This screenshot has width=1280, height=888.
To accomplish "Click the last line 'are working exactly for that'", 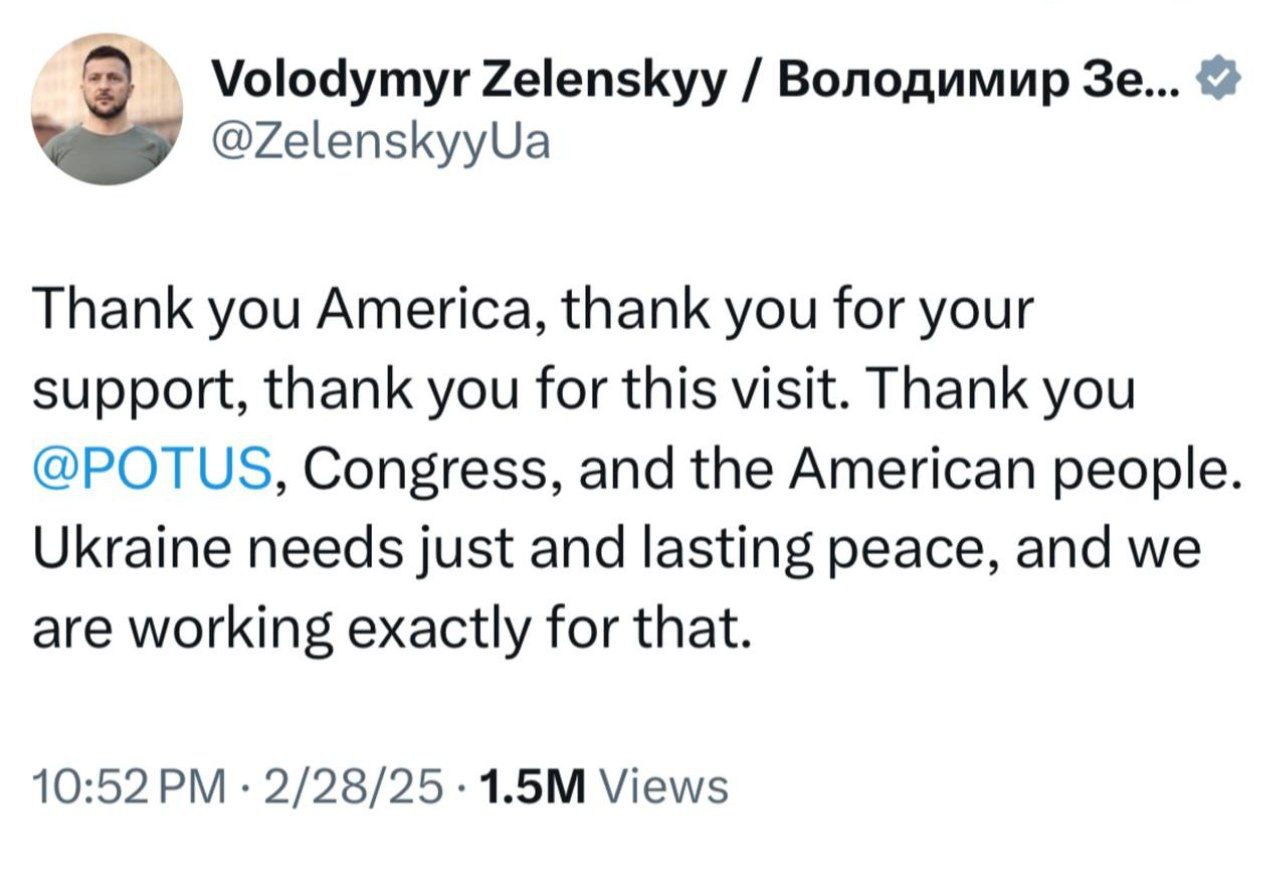I will [391, 630].
